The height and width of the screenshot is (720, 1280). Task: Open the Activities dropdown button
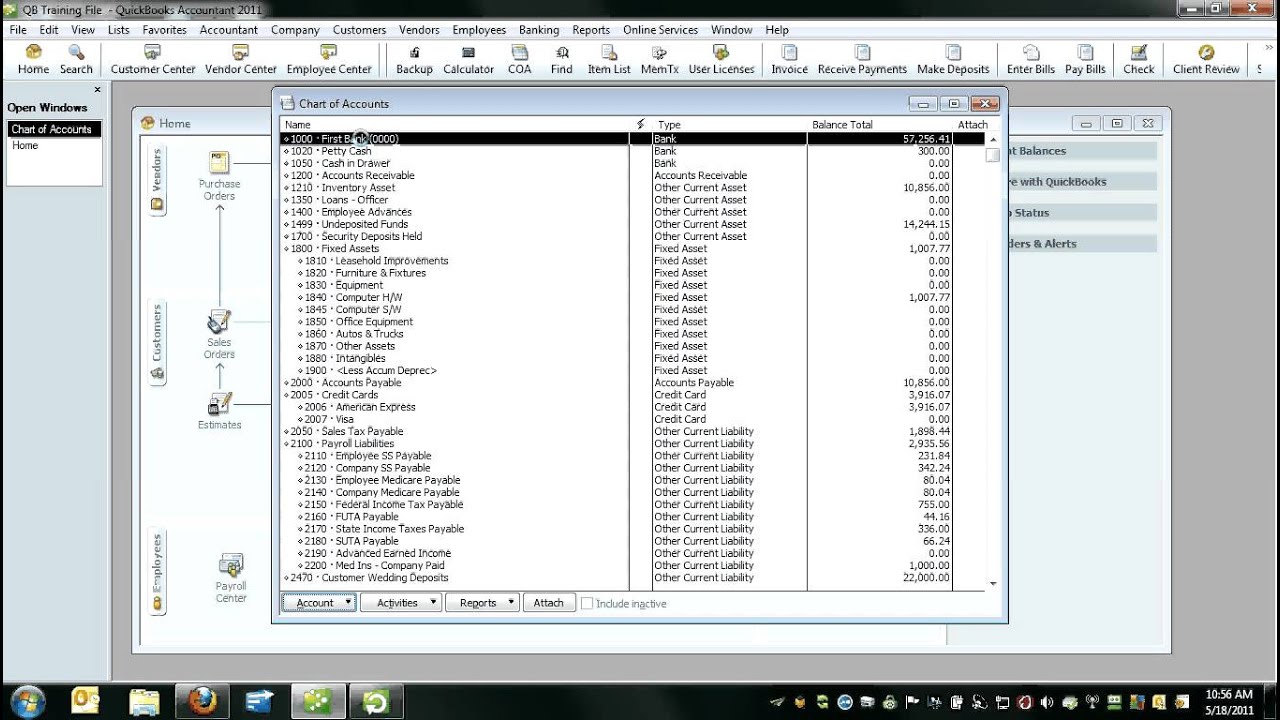click(401, 603)
